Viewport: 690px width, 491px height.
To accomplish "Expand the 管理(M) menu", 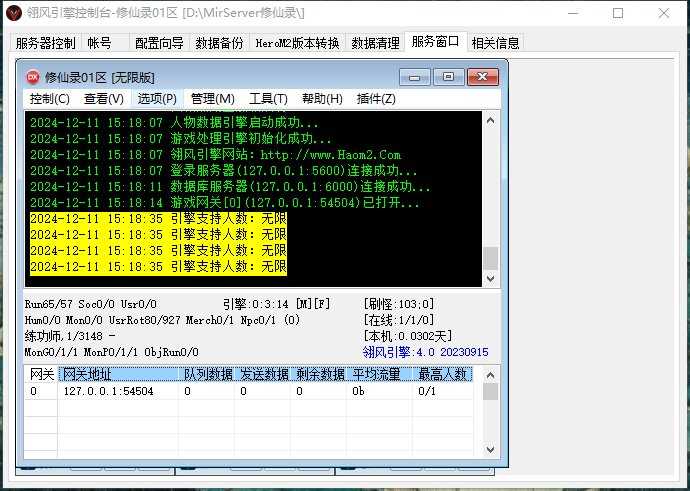I will click(x=212, y=99).
